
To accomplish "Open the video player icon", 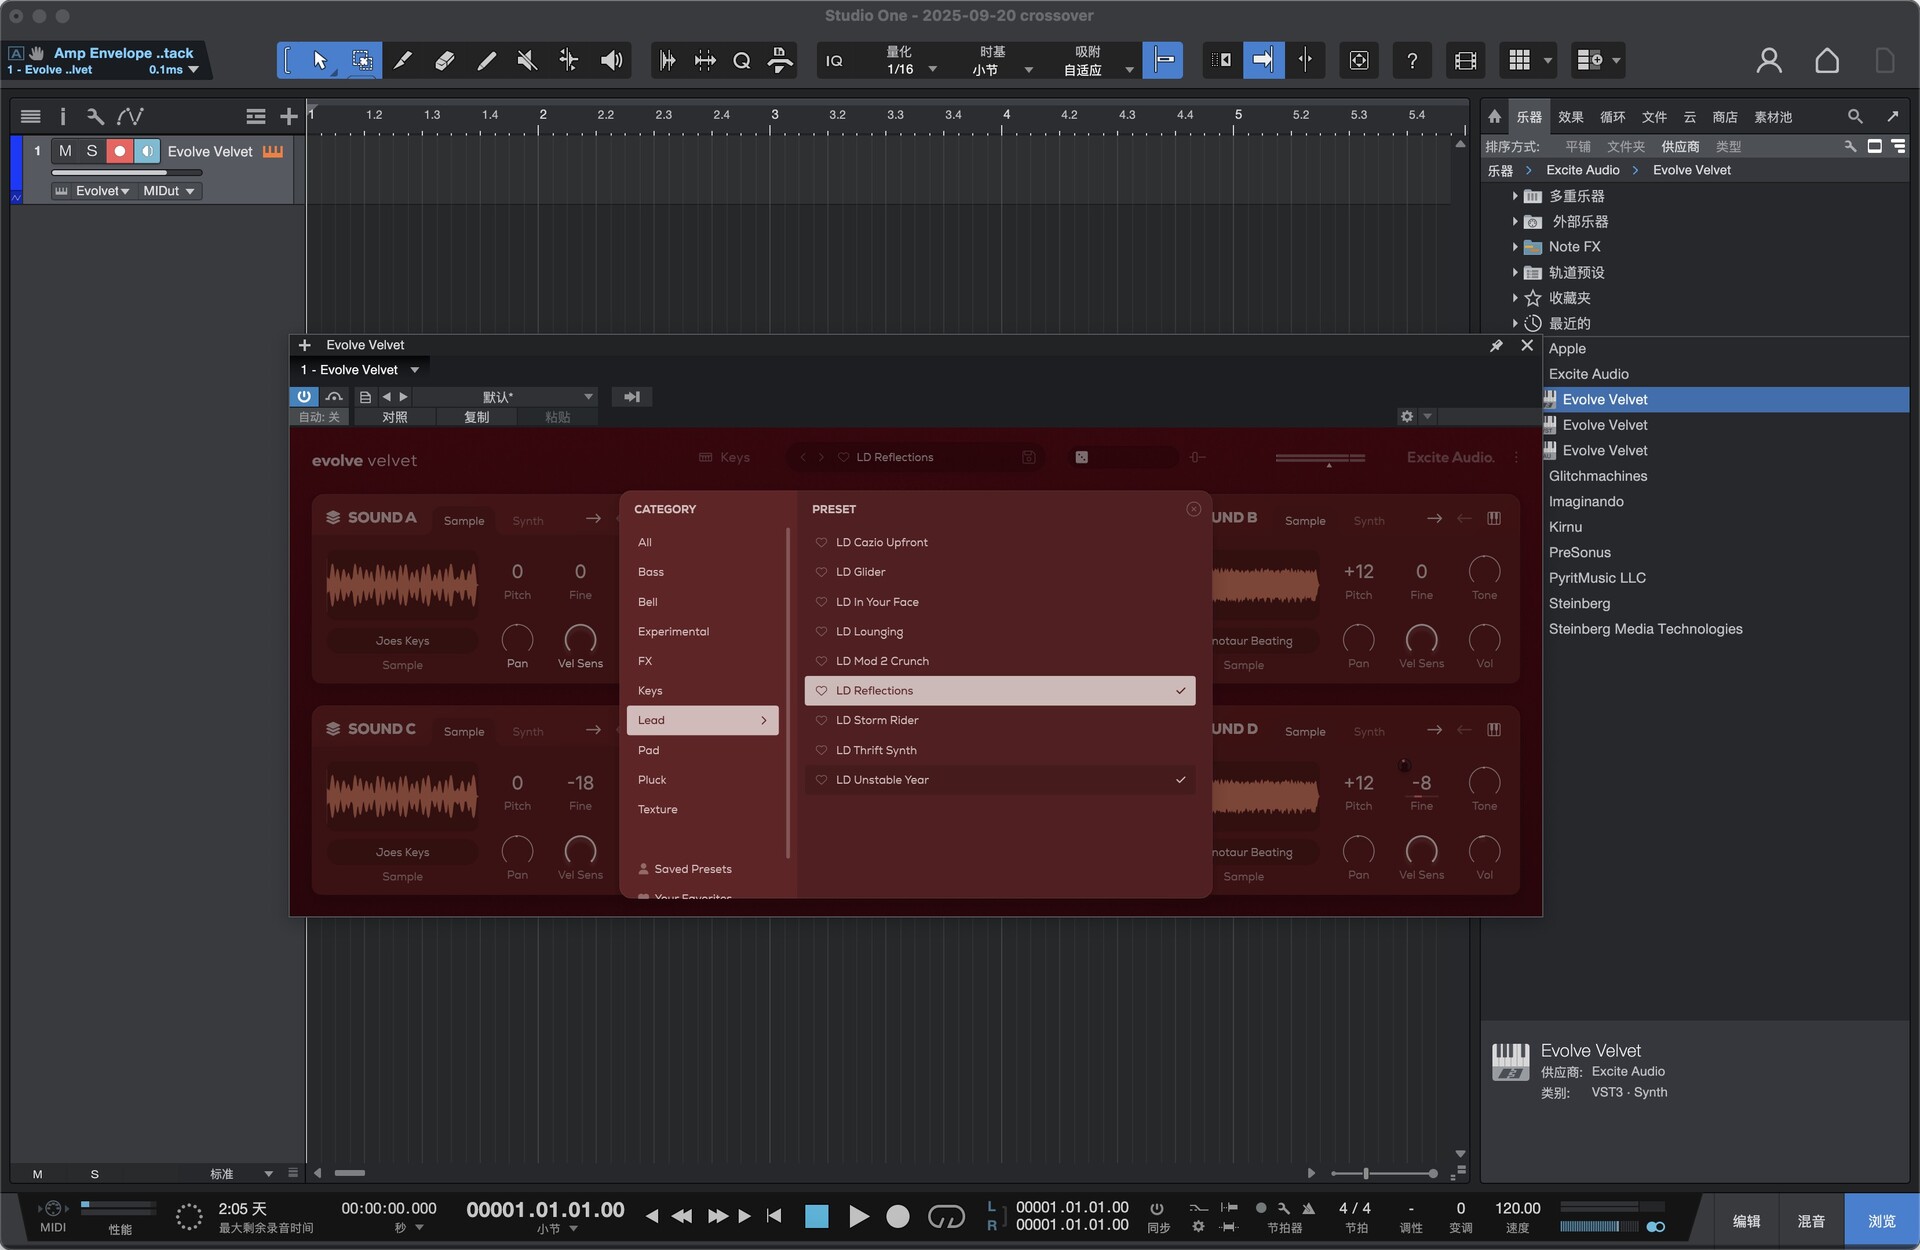I will [x=1465, y=61].
